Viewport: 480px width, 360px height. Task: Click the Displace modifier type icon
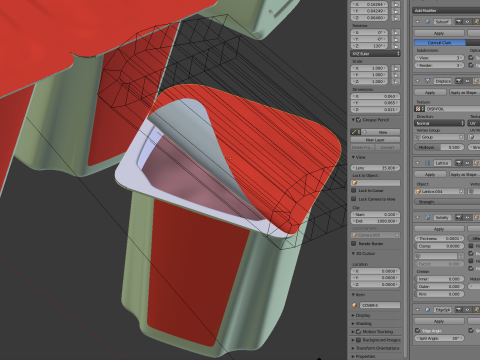[428, 81]
